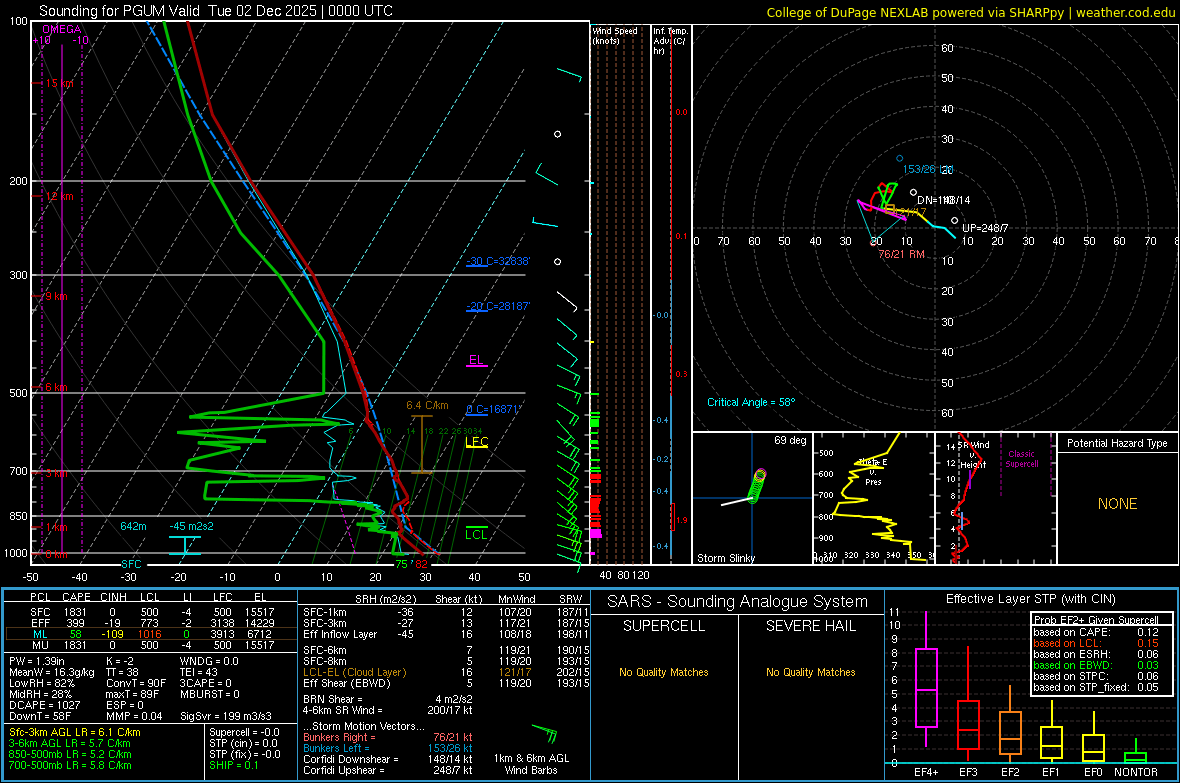
Task: Click the 'EFF' parcel row label
Action: coord(40,623)
